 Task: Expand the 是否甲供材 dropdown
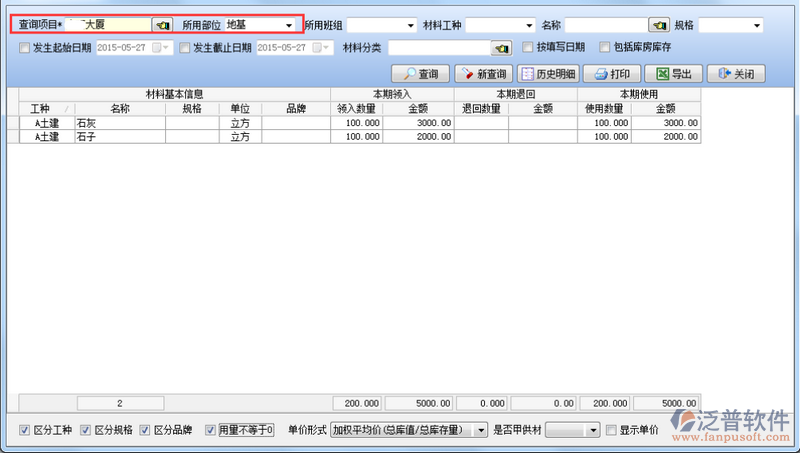(x=593, y=430)
